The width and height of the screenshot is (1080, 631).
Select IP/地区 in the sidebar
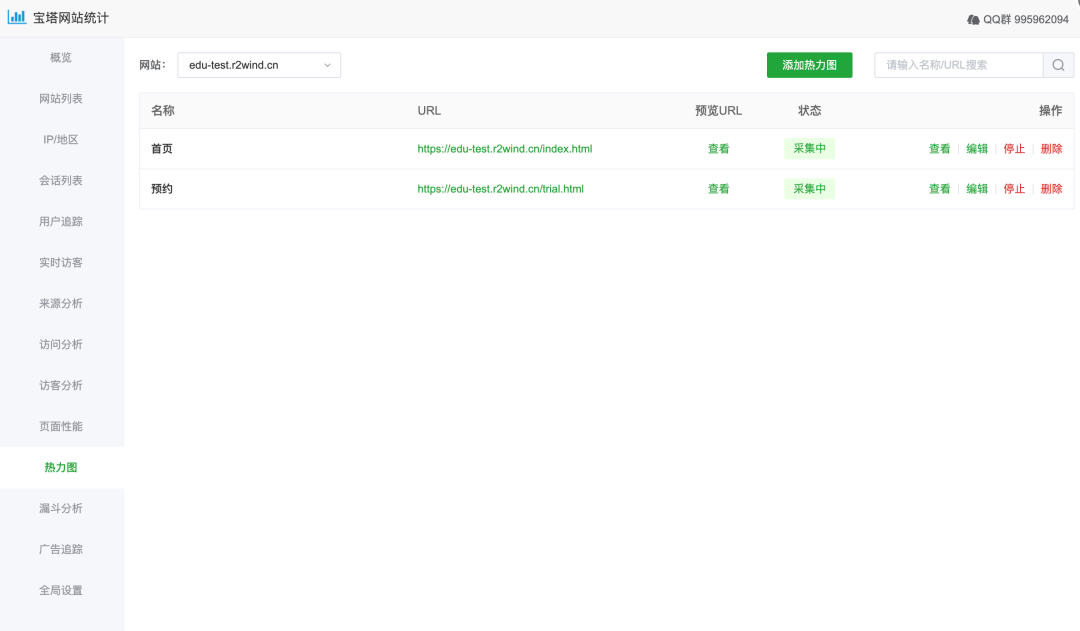61,140
